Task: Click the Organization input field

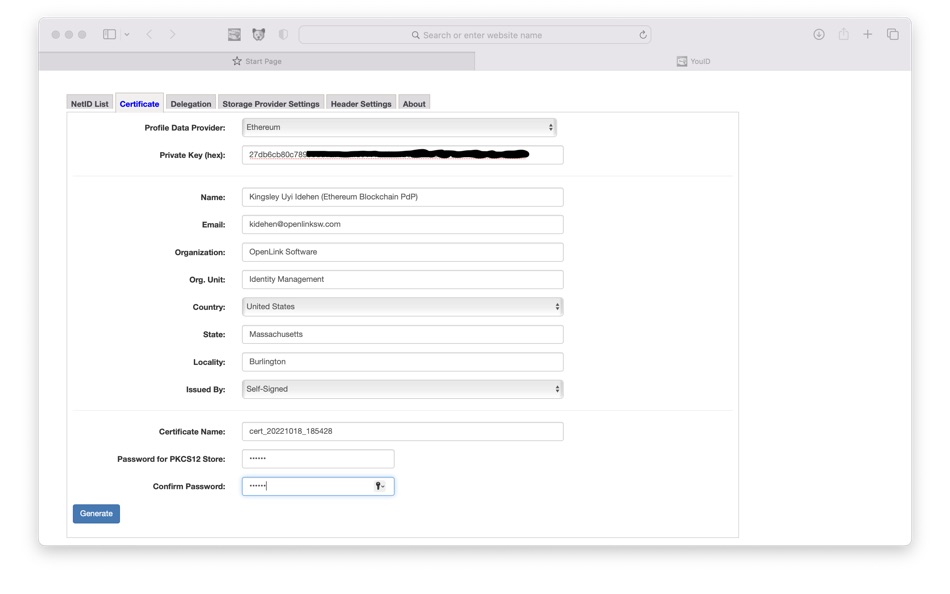Action: [x=402, y=252]
